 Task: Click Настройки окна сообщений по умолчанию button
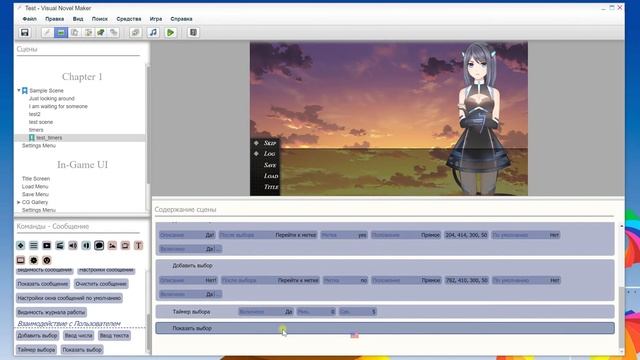click(69, 298)
